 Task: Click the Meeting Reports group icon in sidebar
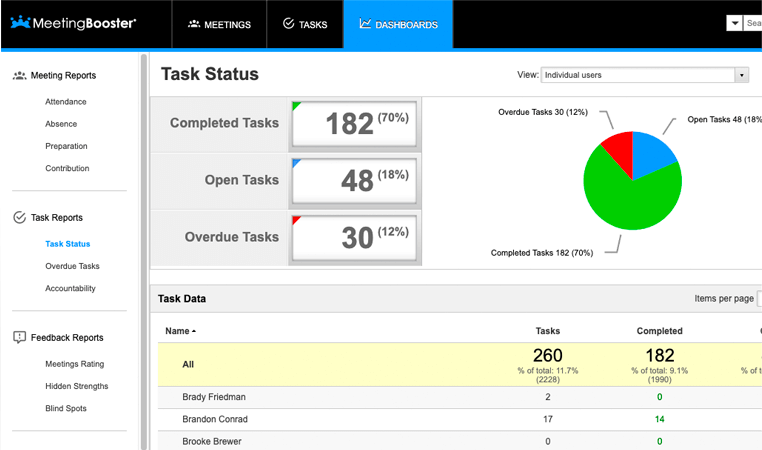pos(19,75)
